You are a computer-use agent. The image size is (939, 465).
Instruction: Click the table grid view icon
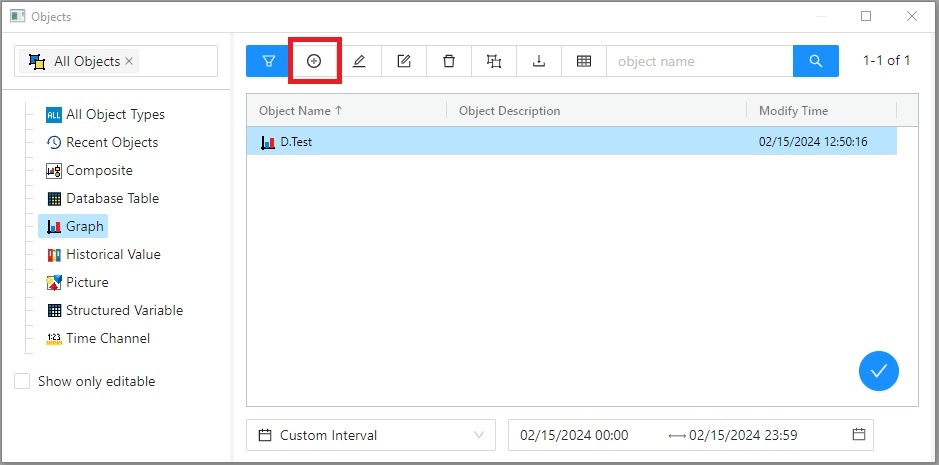[x=584, y=61]
